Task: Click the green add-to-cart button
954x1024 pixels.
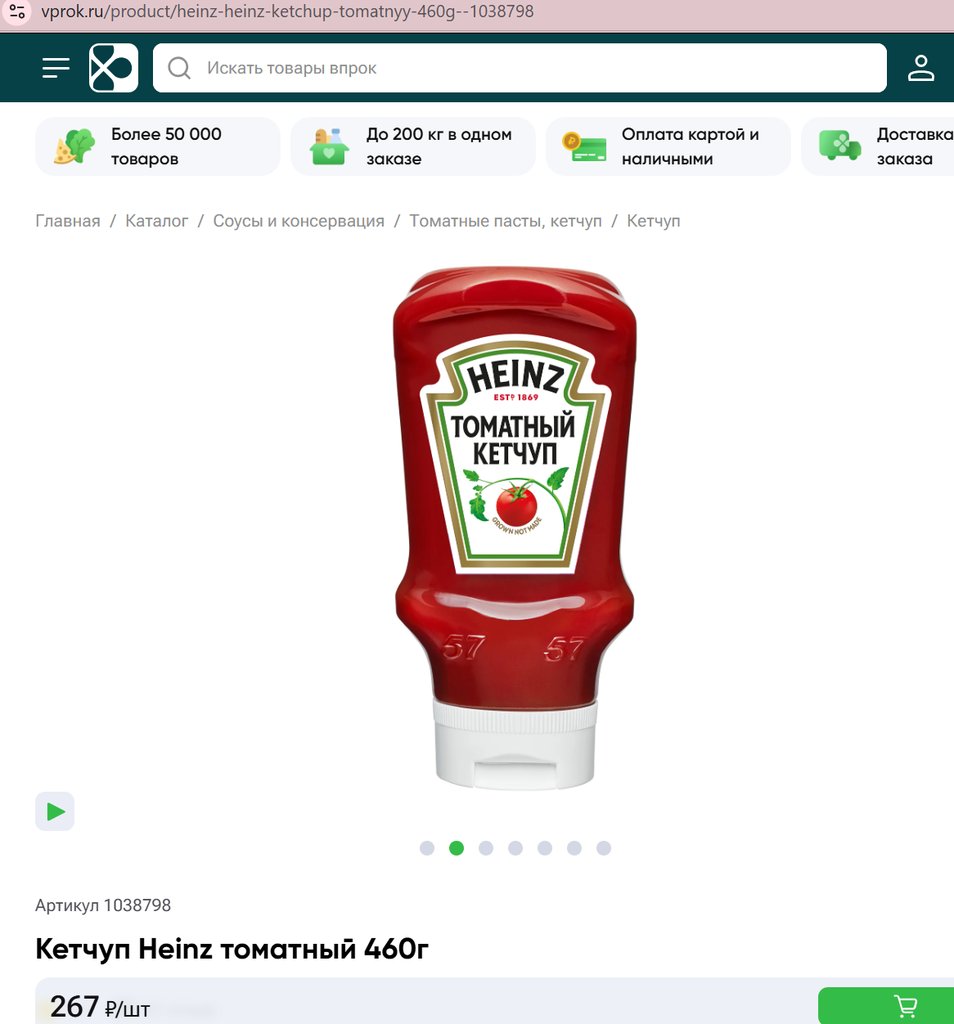Action: pos(886,1005)
